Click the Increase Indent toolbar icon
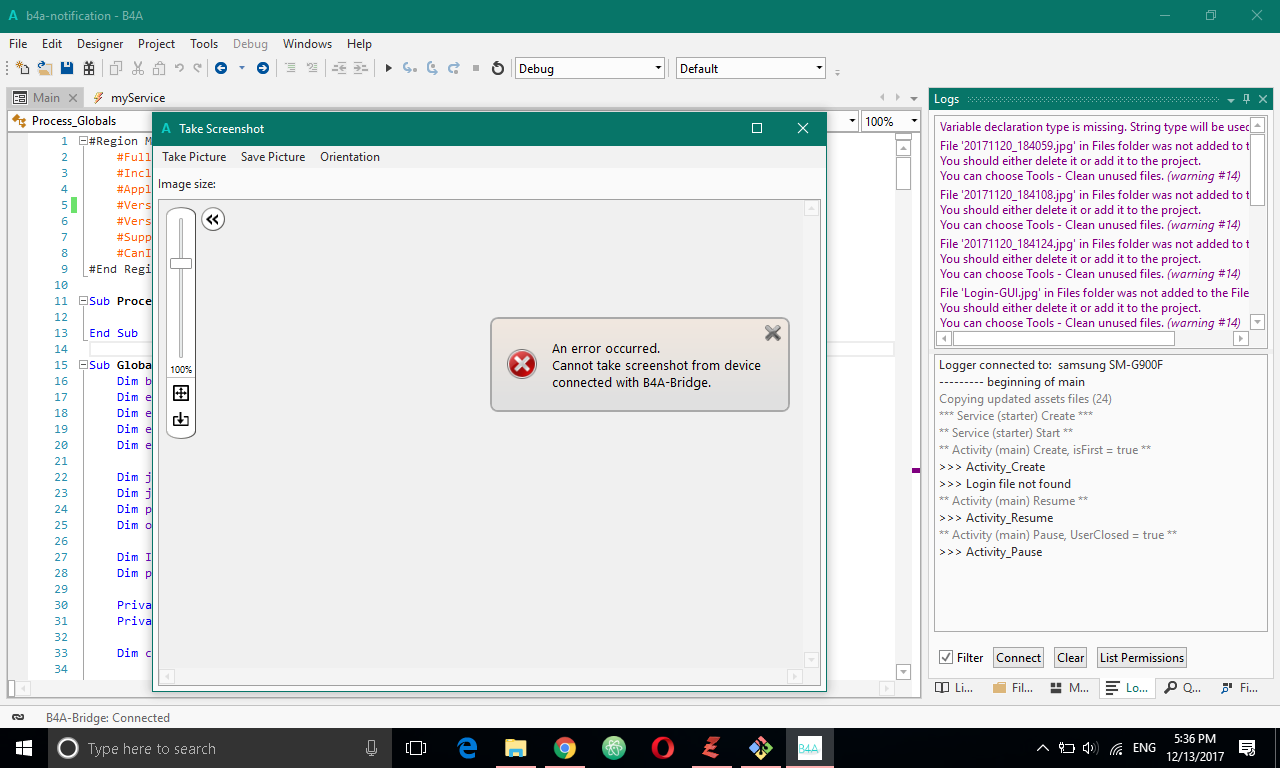The height and width of the screenshot is (768, 1280). (x=362, y=68)
